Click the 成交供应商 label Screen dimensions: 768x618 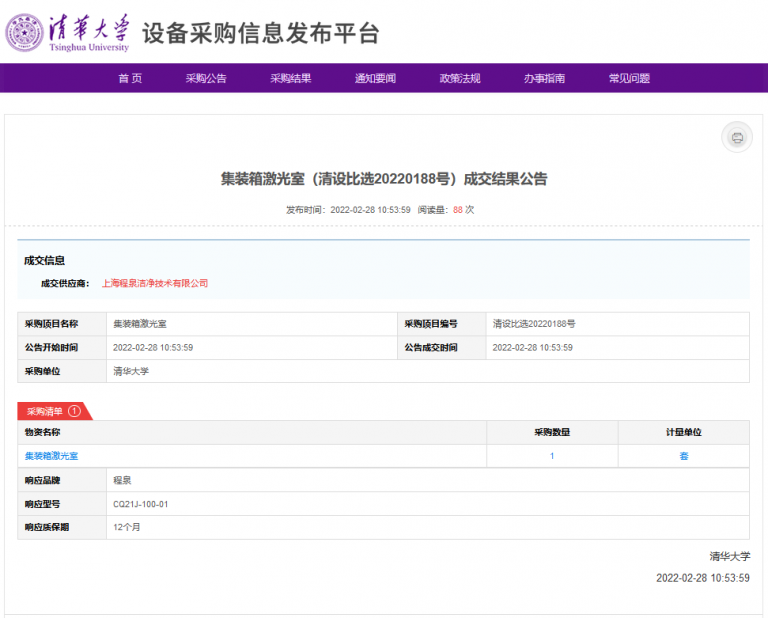point(65,283)
